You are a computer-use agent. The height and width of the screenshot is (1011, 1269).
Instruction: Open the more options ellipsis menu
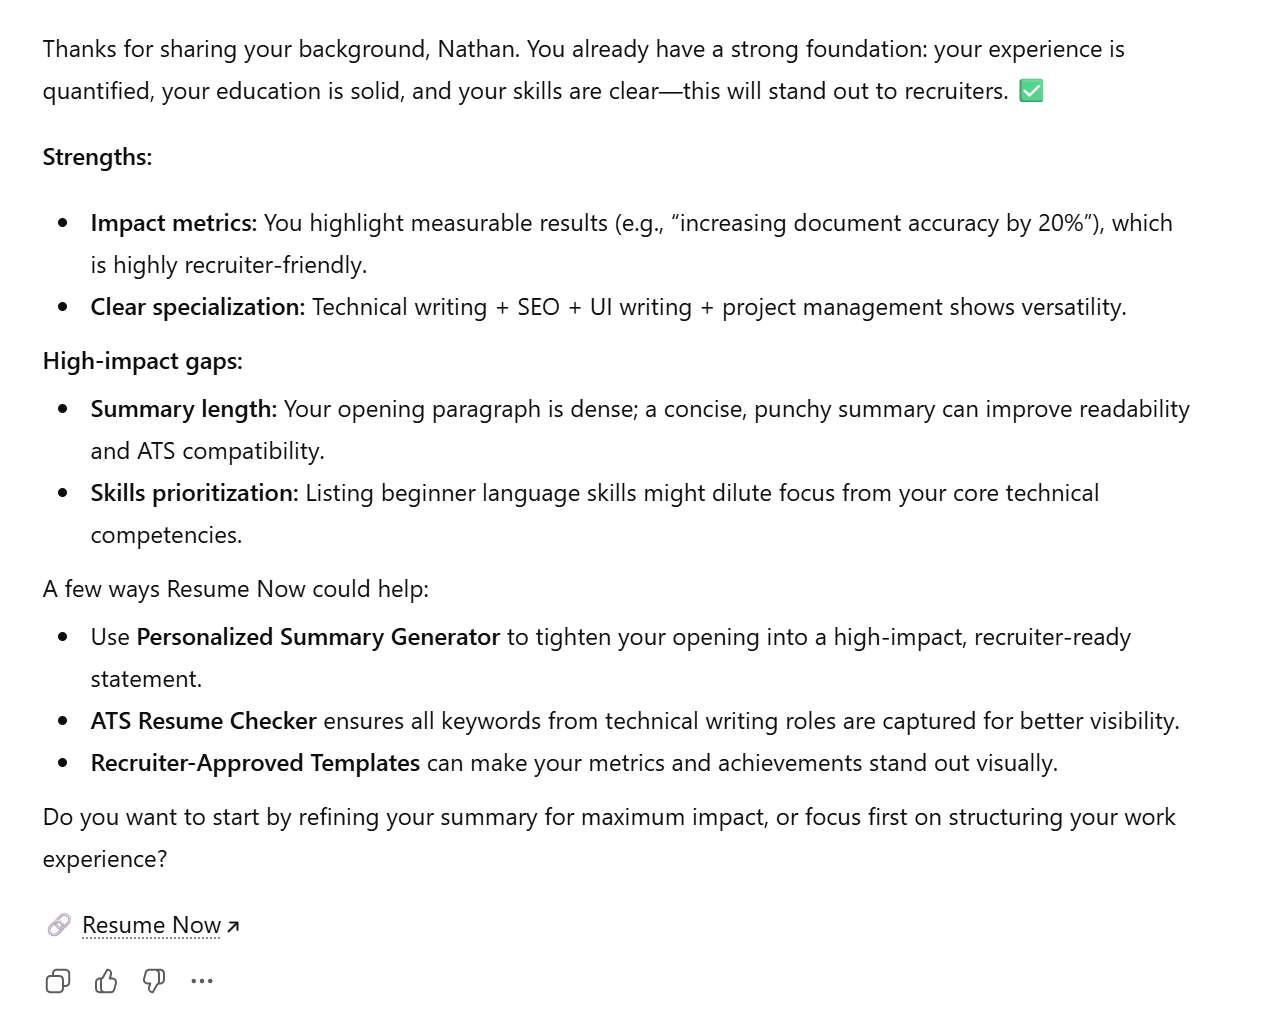pyautogui.click(x=202, y=981)
